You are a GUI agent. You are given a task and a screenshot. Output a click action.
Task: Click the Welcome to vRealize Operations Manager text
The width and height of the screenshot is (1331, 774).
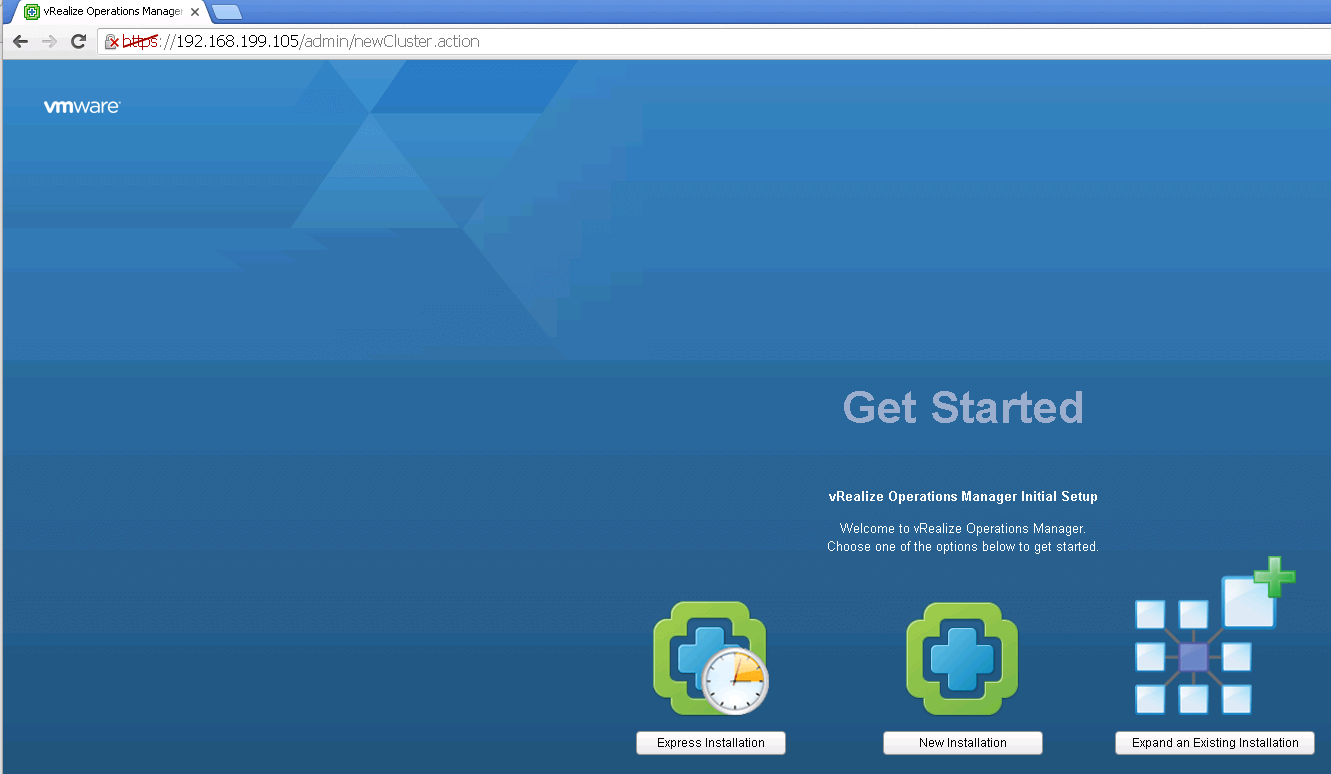[x=963, y=528]
